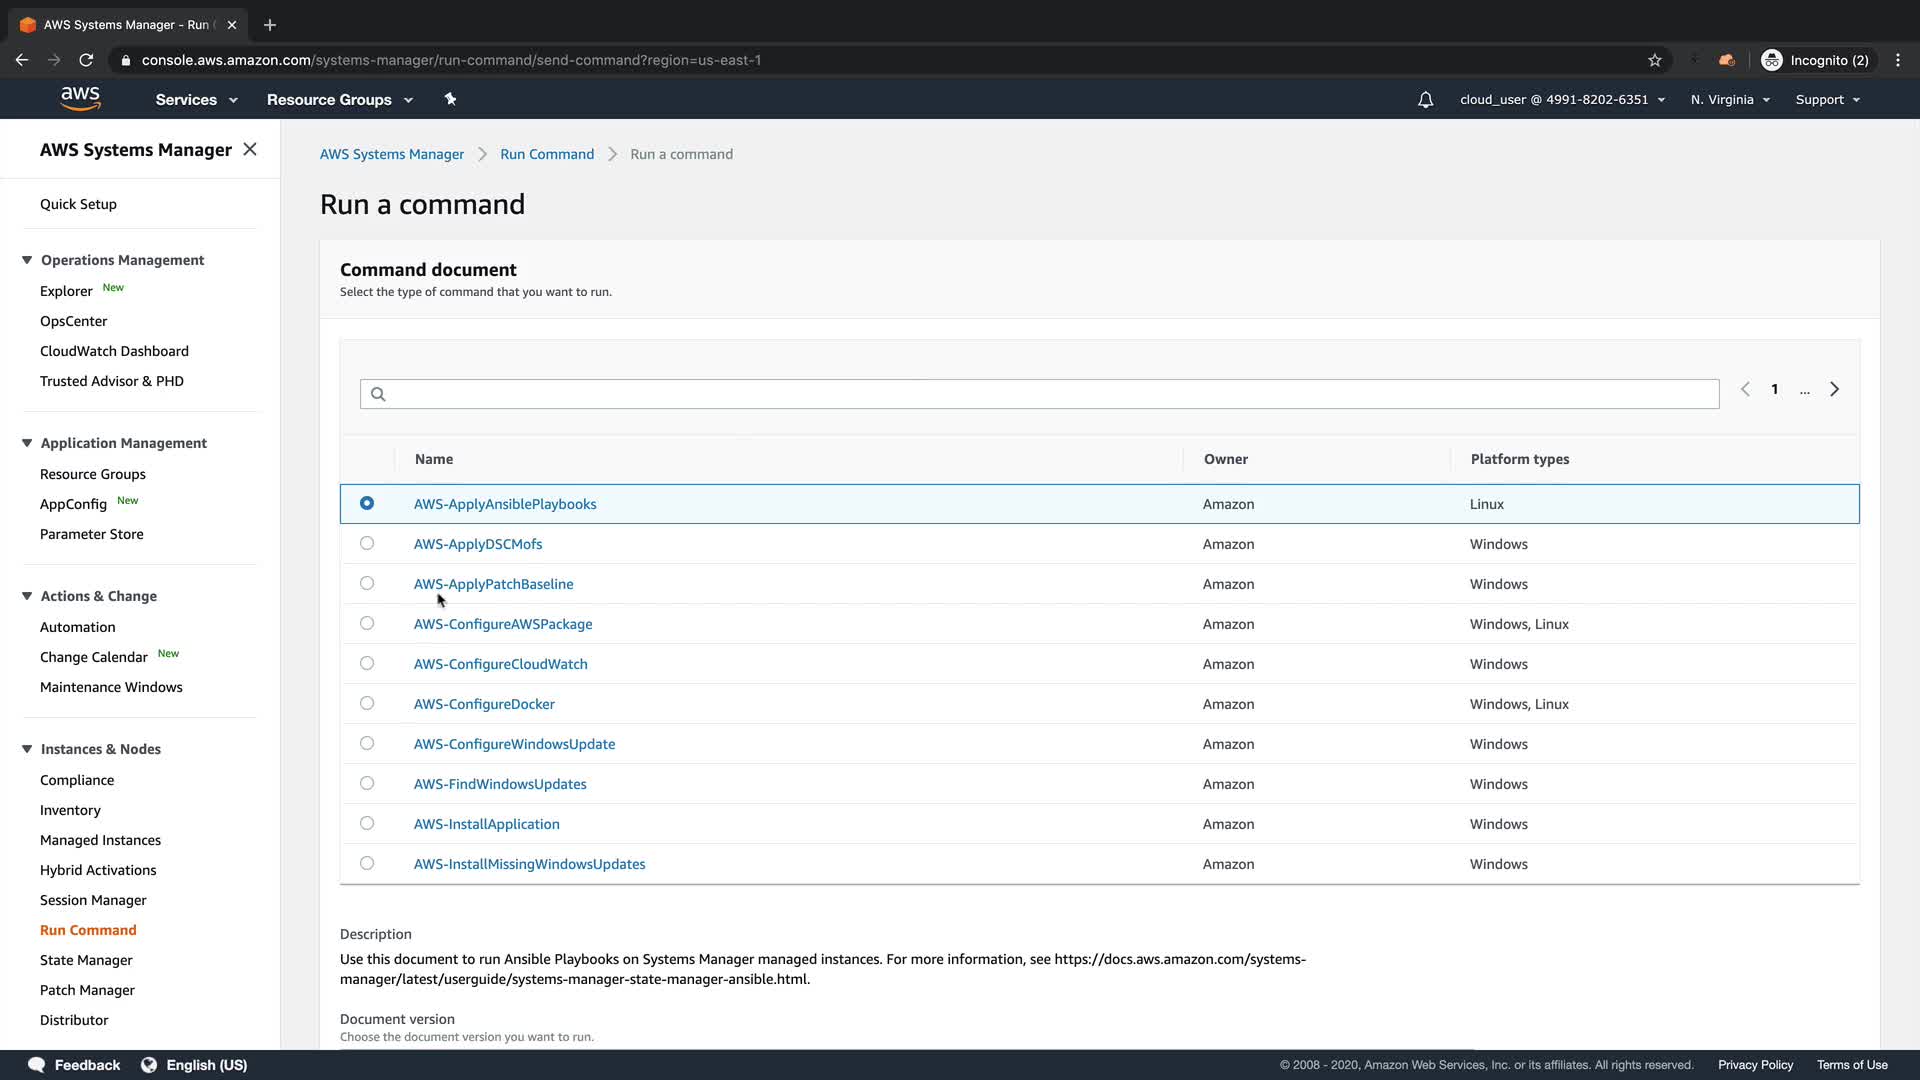Click the pin shortcuts icon in navbar
Screen dimensions: 1920x1080
tap(450, 99)
